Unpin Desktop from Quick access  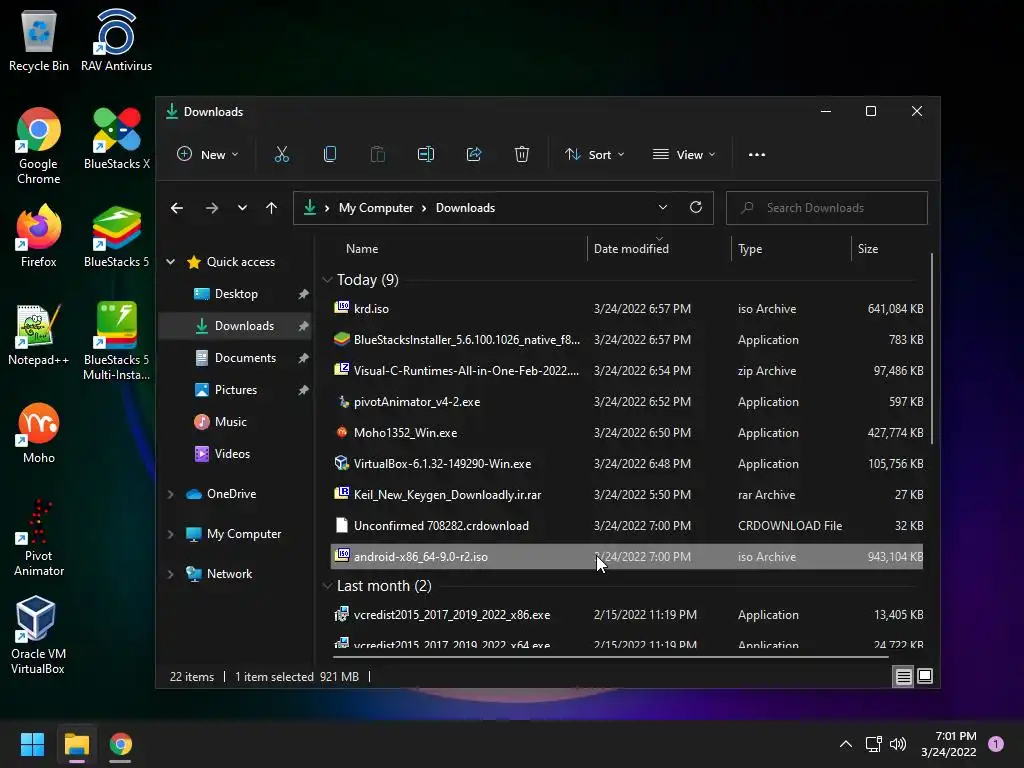tap(303, 295)
